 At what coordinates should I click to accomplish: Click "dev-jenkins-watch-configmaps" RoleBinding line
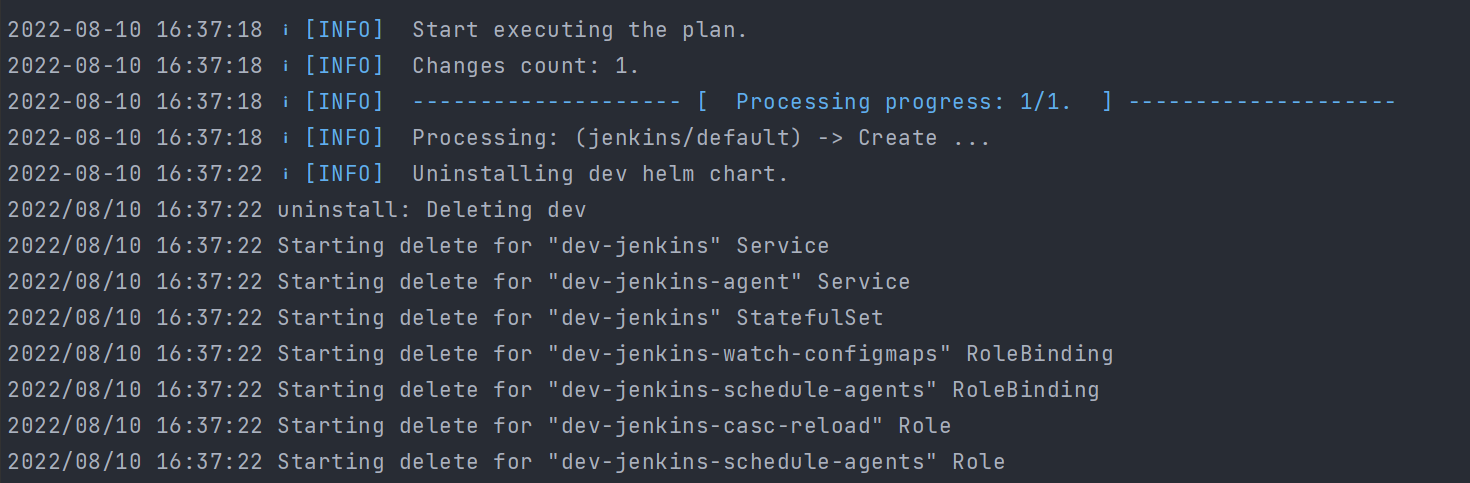tap(560, 354)
